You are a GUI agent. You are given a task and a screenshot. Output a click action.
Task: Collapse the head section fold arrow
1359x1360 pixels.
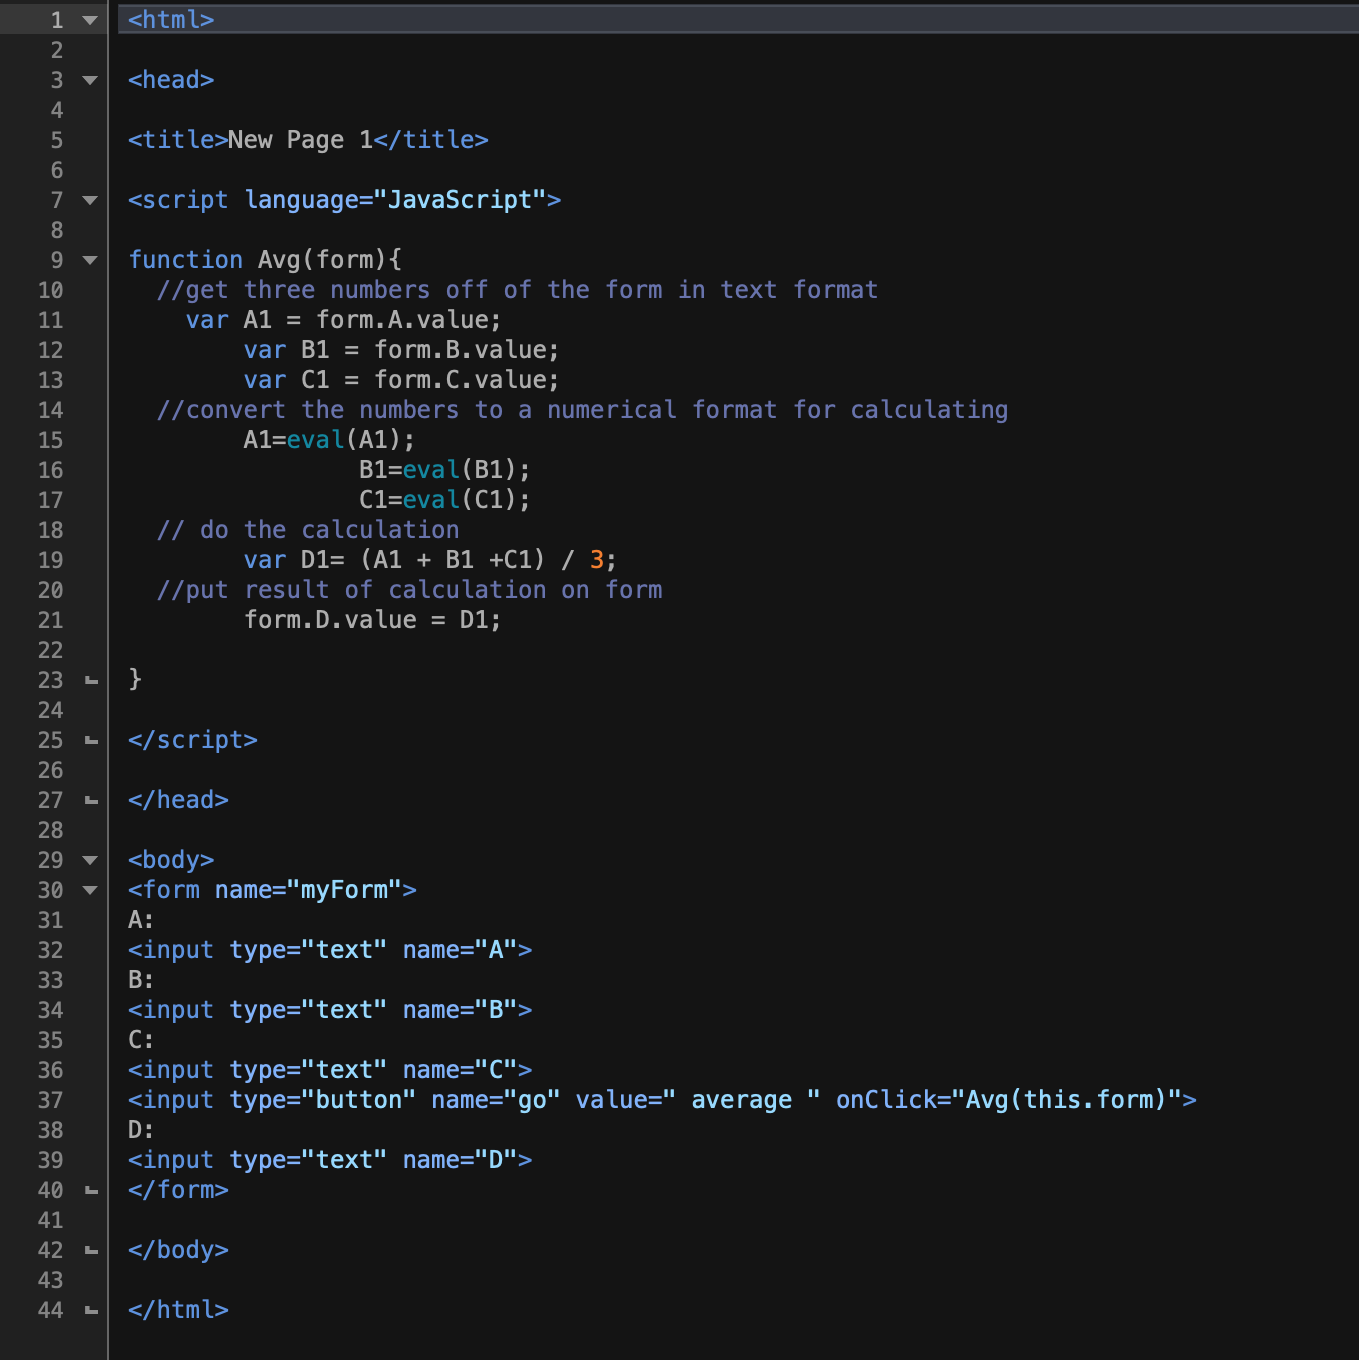(88, 80)
